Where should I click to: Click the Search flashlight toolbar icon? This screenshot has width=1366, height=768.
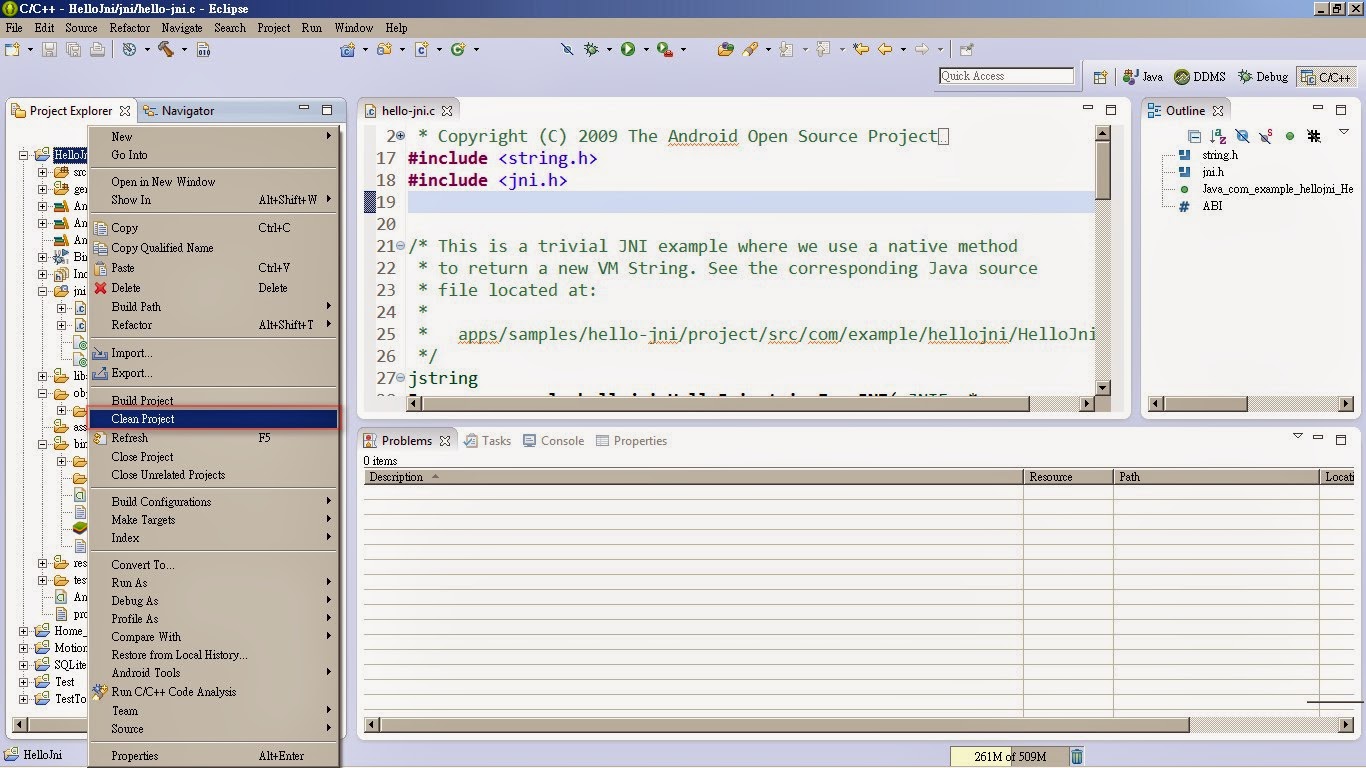tap(751, 49)
